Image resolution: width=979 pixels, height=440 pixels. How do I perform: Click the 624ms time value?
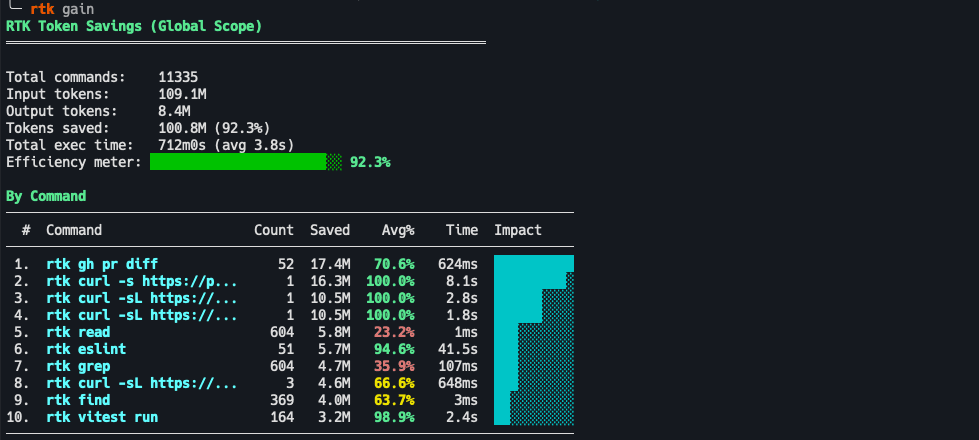pos(458,264)
